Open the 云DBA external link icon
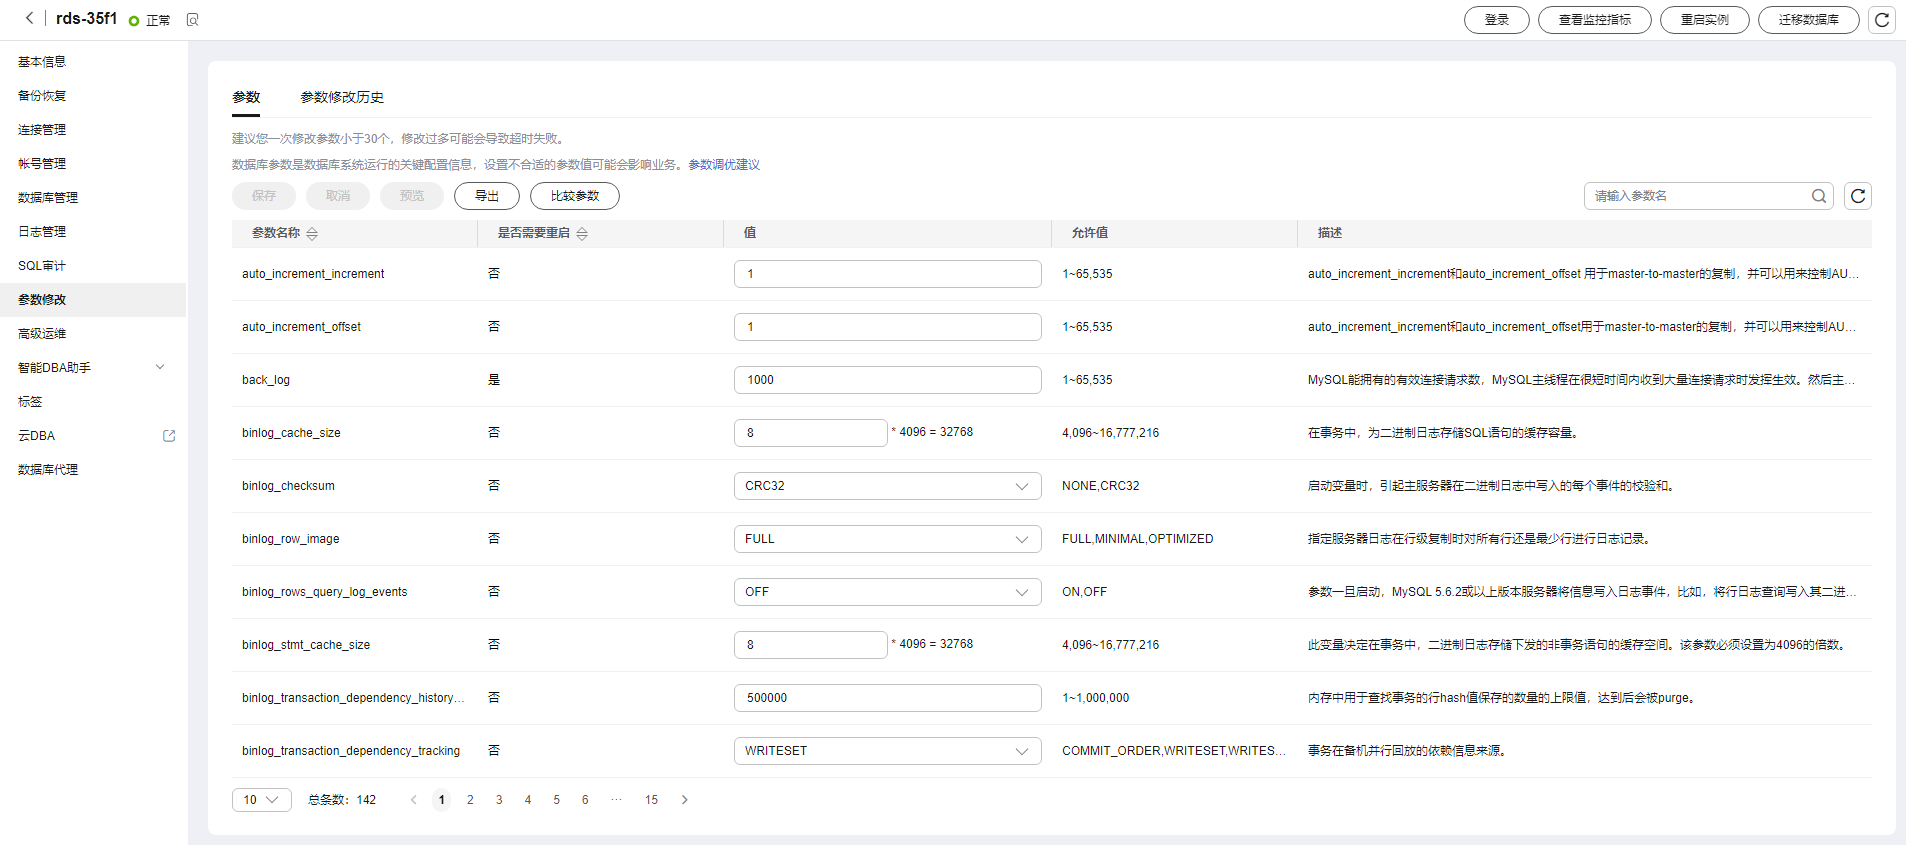This screenshot has width=1906, height=845. click(x=169, y=436)
